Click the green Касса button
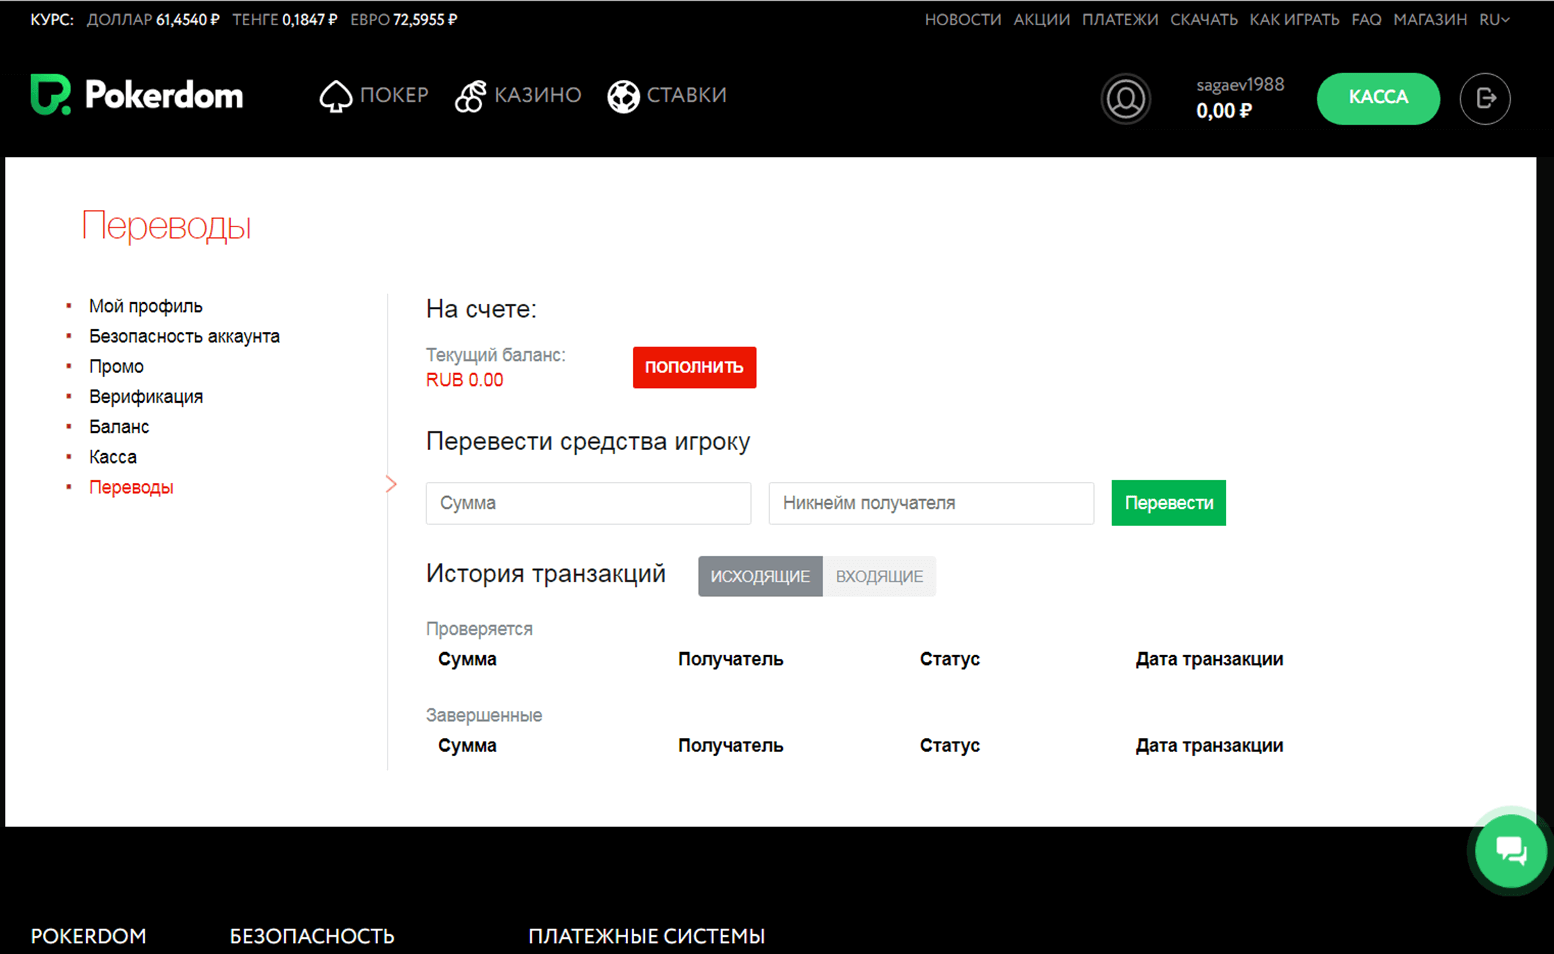Screen dimensions: 1554x954 [1378, 98]
